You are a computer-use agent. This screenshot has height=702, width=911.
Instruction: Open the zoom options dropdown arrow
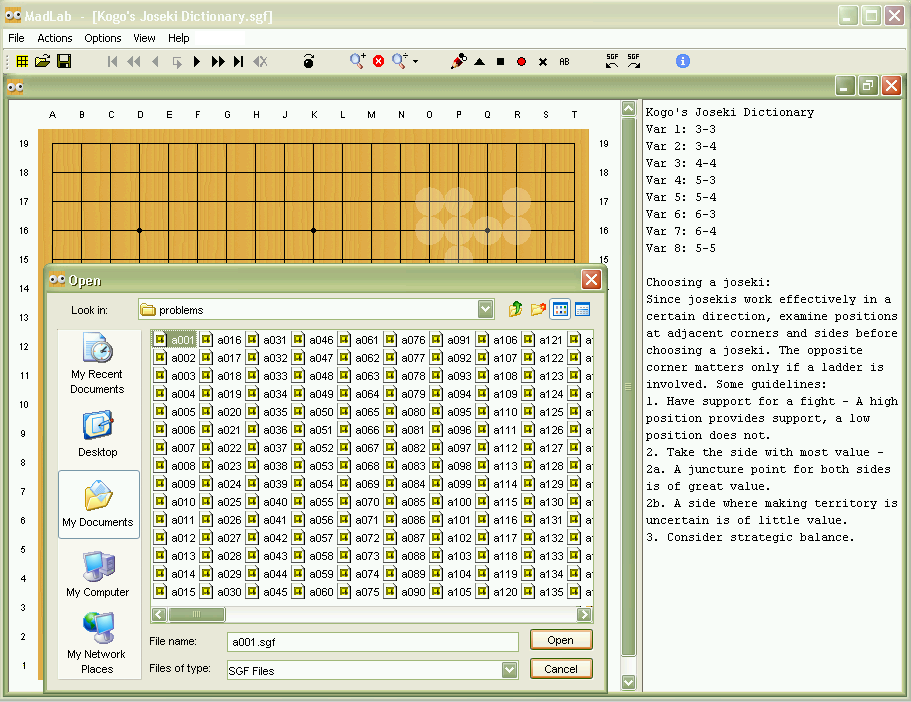click(415, 62)
